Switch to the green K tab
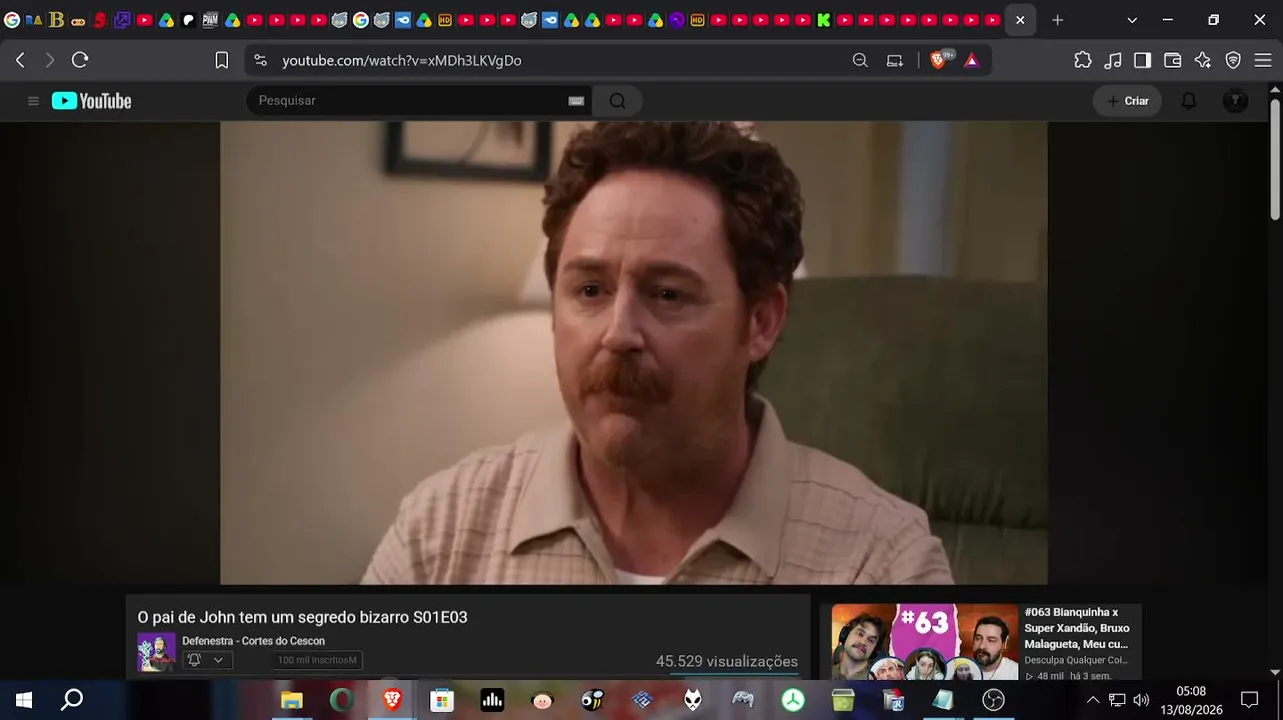This screenshot has height=720, width=1283. coord(824,20)
